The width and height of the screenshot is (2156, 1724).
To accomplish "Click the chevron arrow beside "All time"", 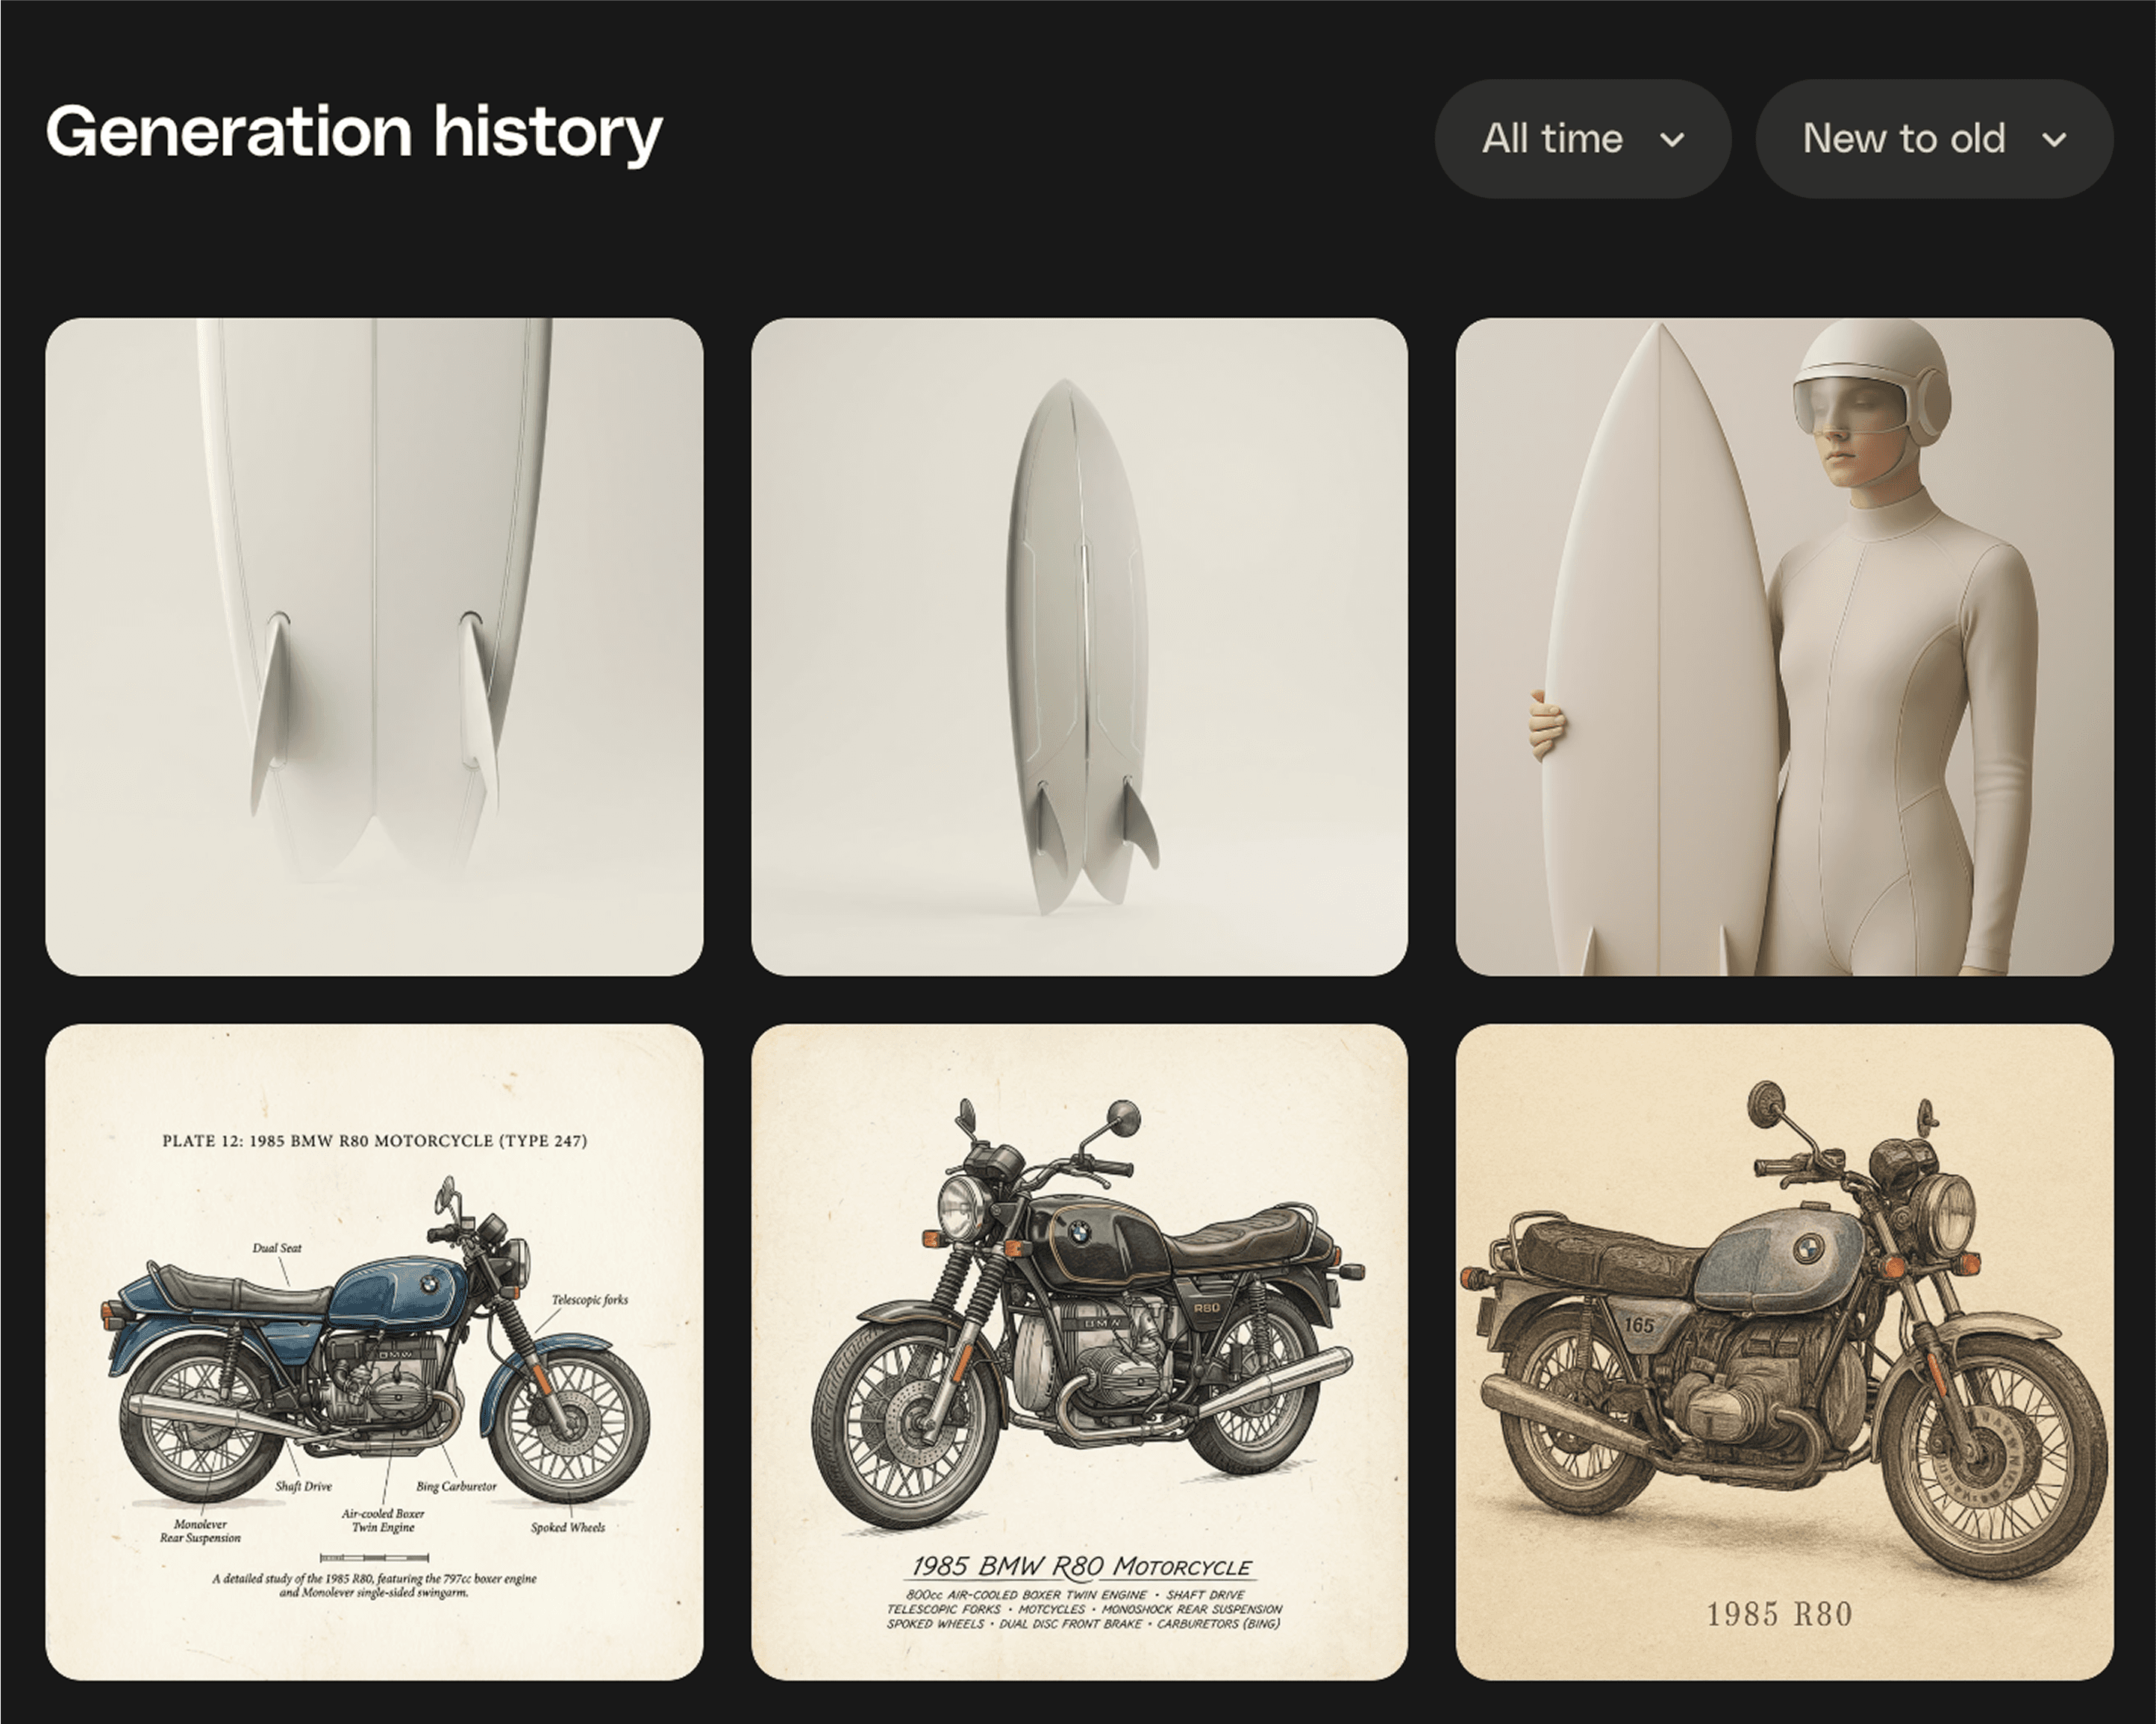I will tap(1672, 140).
